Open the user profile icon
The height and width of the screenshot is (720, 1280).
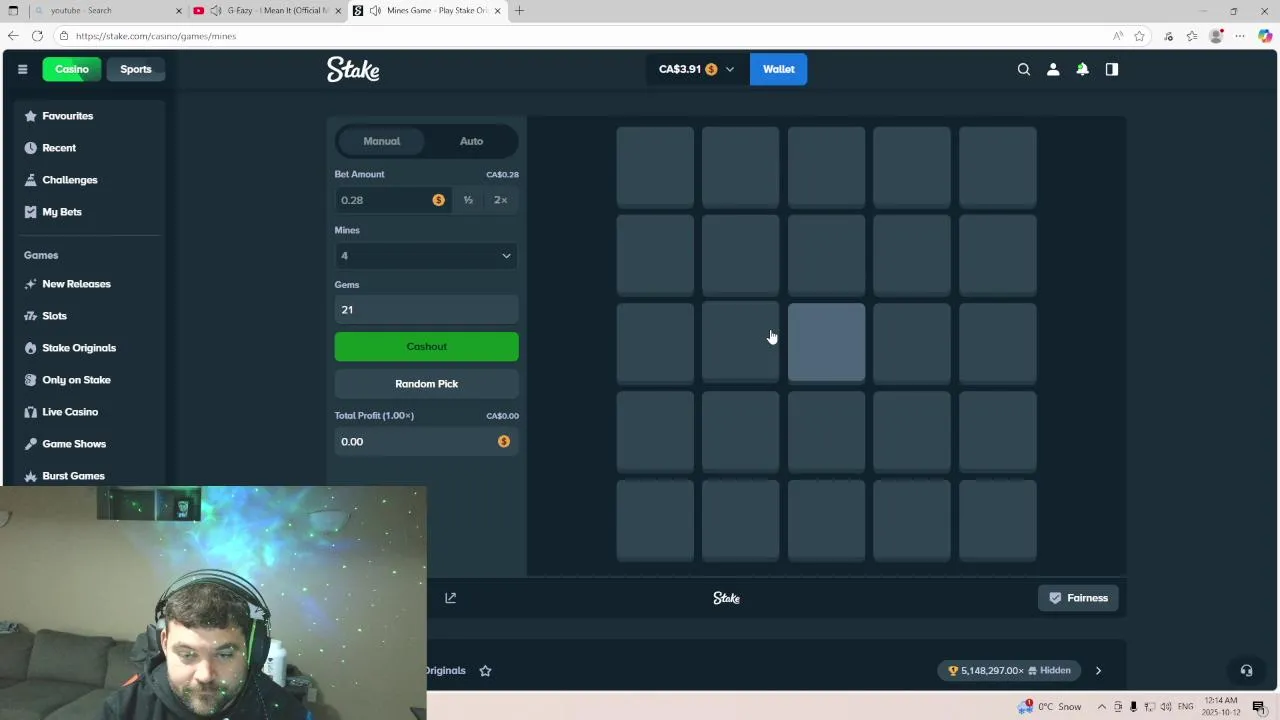(1053, 69)
